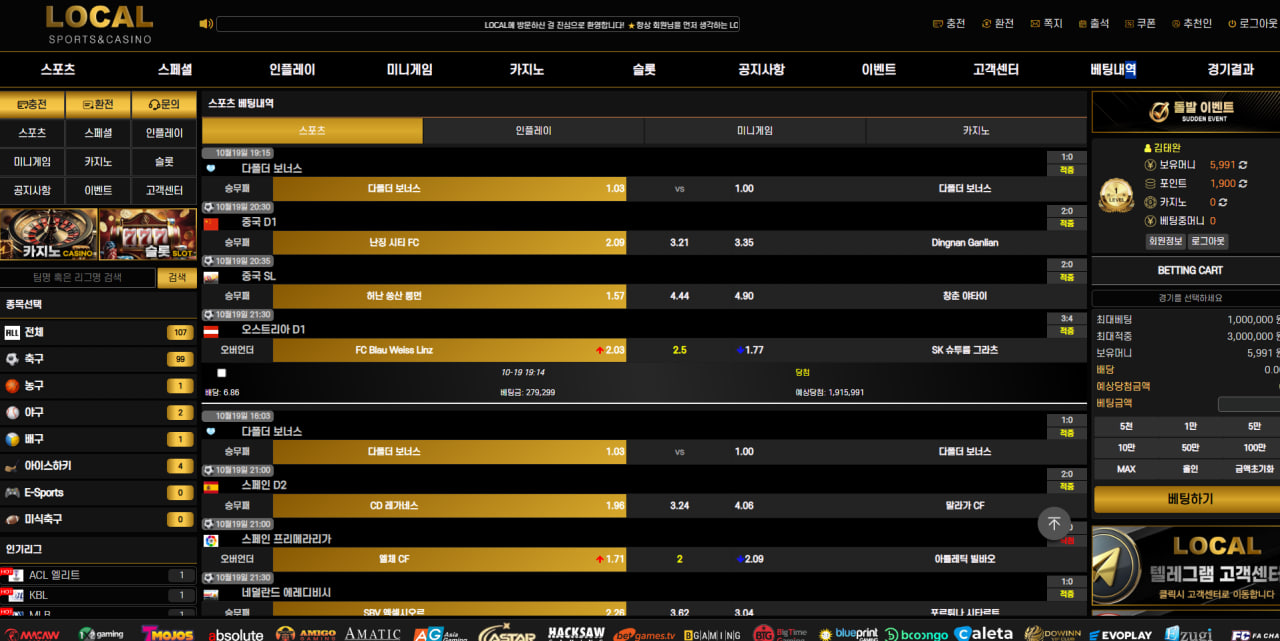Viewport: 1280px width, 641px height.
Task: Click the LOCAL Sports & Casino logo
Action: click(x=99, y=25)
